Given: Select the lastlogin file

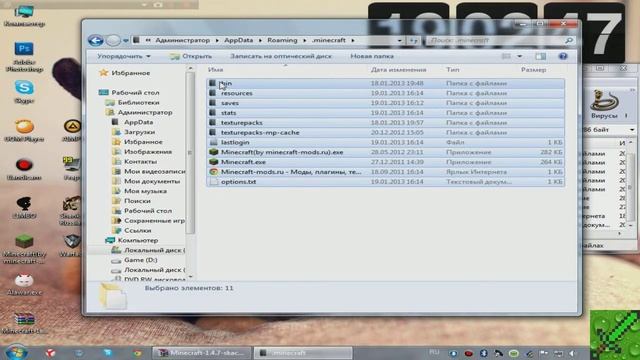Looking at the screenshot, I should pyautogui.click(x=386, y=142).
